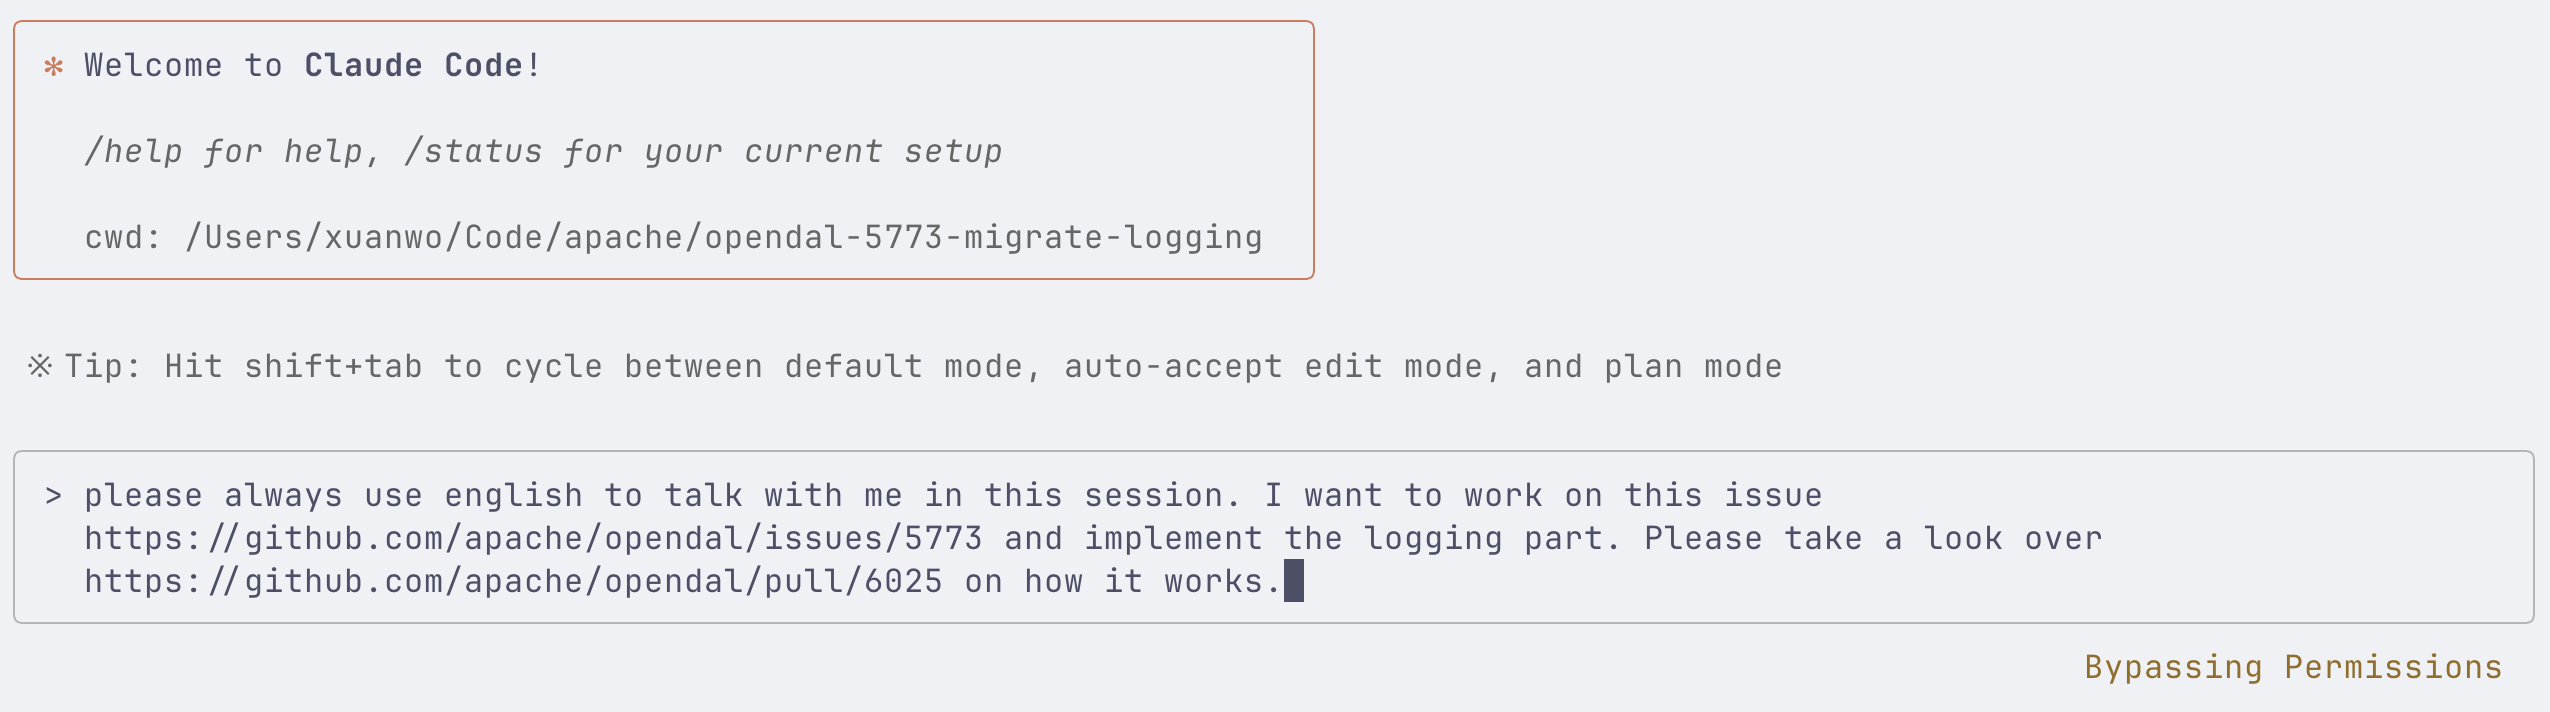Click the 'Claude Code' bold title
Image resolution: width=2550 pixels, height=712 pixels.
(x=413, y=66)
